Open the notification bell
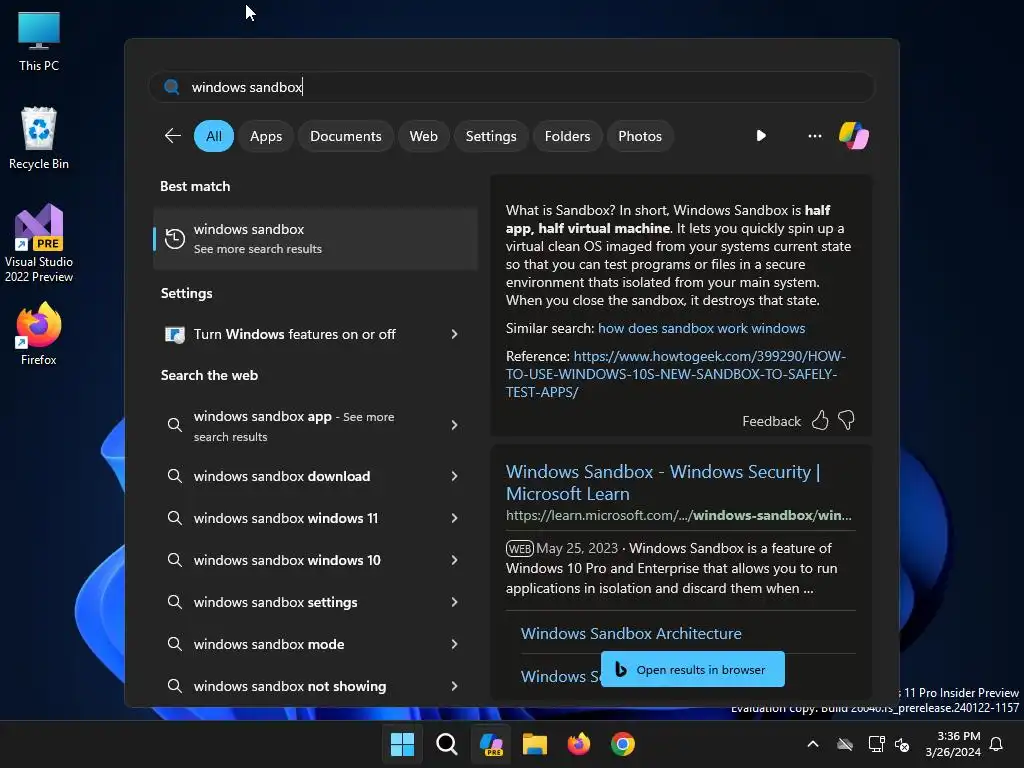This screenshot has width=1024, height=768. [x=996, y=744]
